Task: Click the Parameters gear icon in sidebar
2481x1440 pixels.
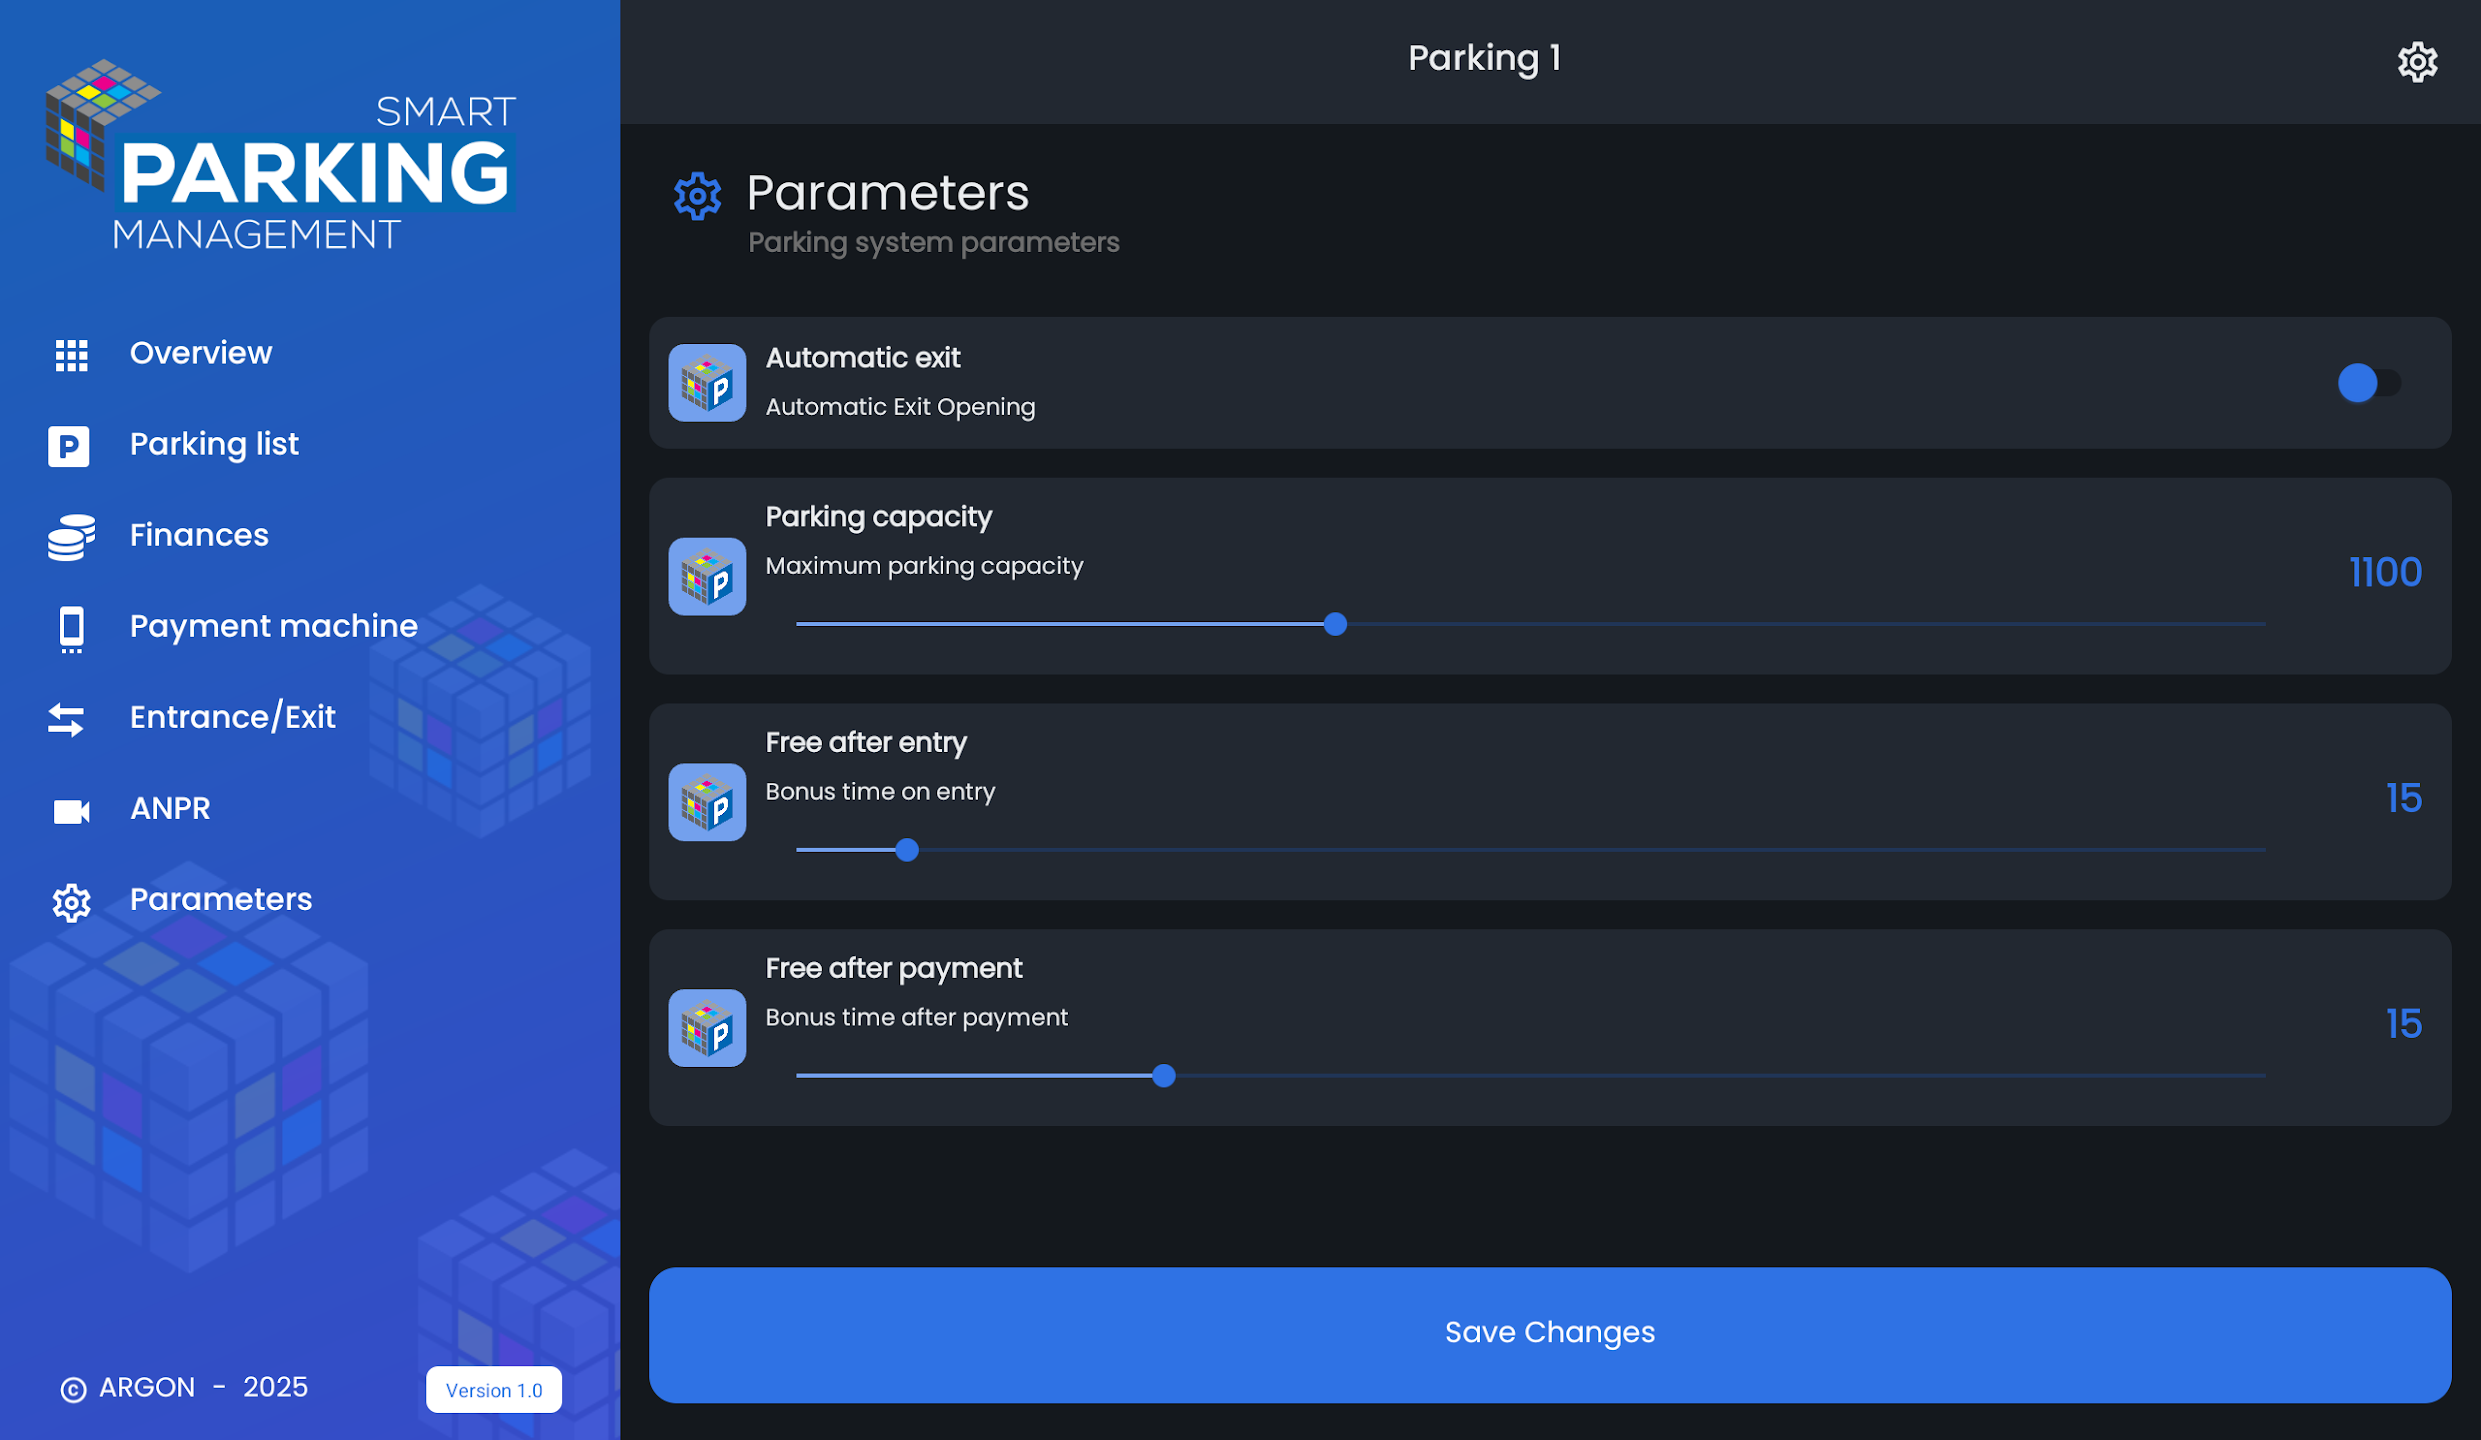Action: (x=71, y=902)
